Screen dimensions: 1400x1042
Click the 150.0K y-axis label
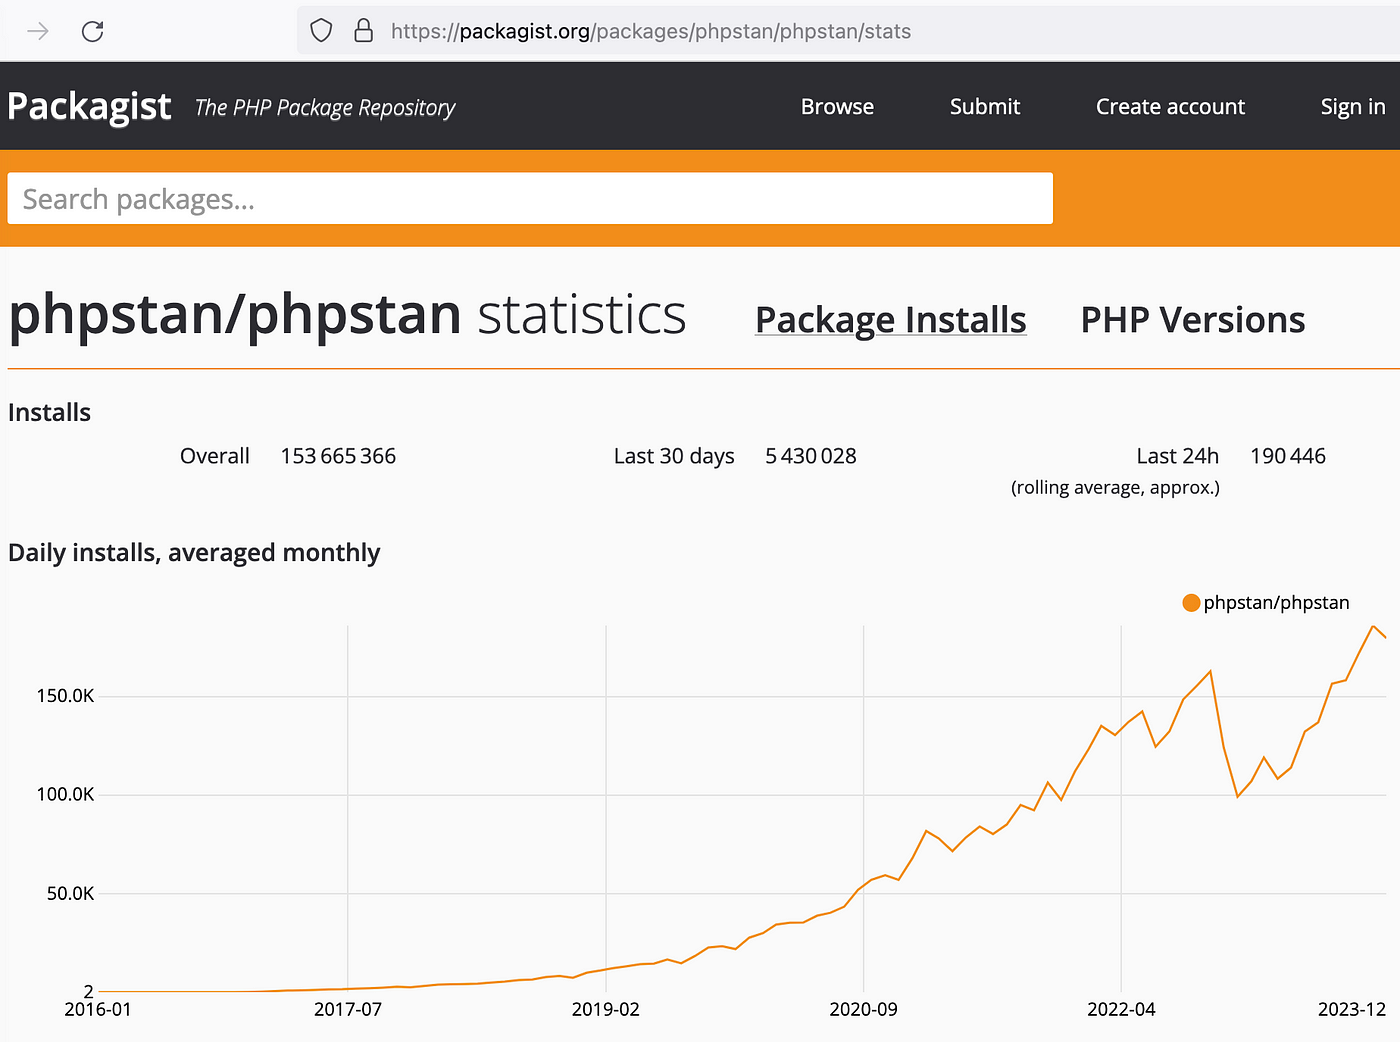[65, 696]
